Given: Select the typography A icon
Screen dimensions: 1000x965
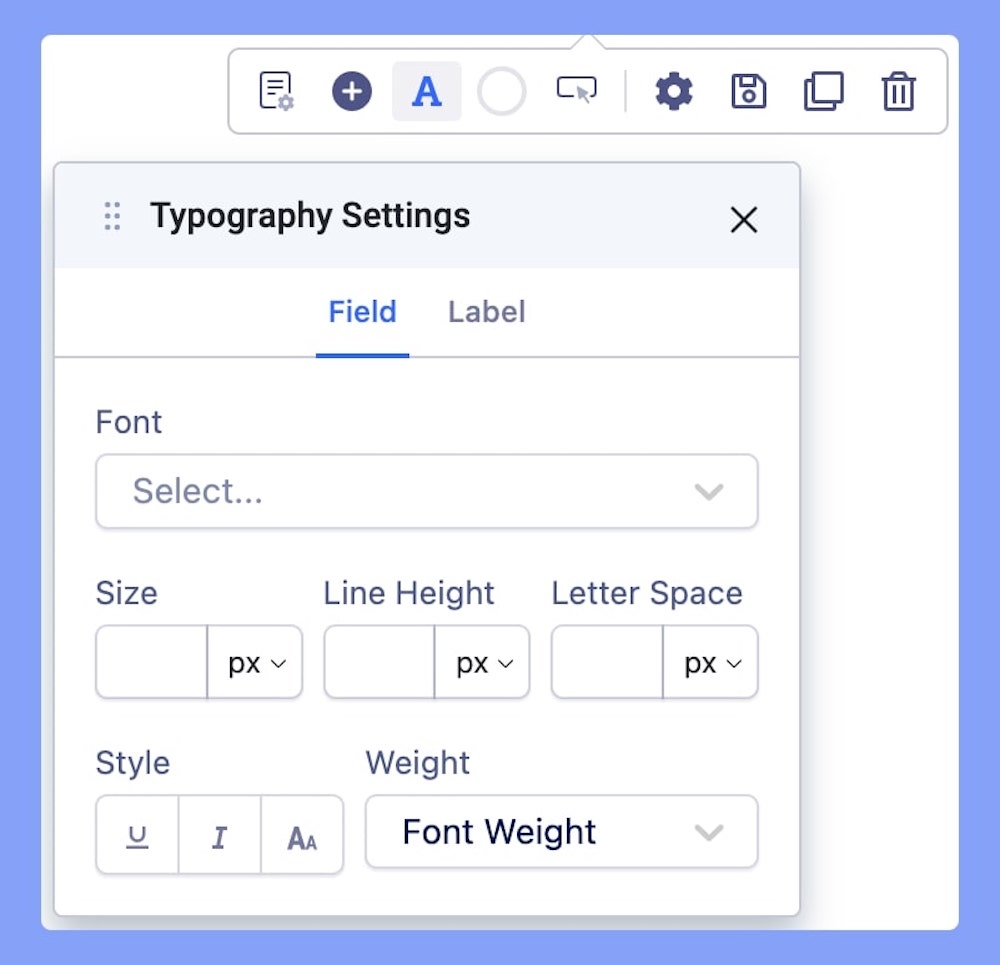Looking at the screenshot, I should (x=427, y=92).
